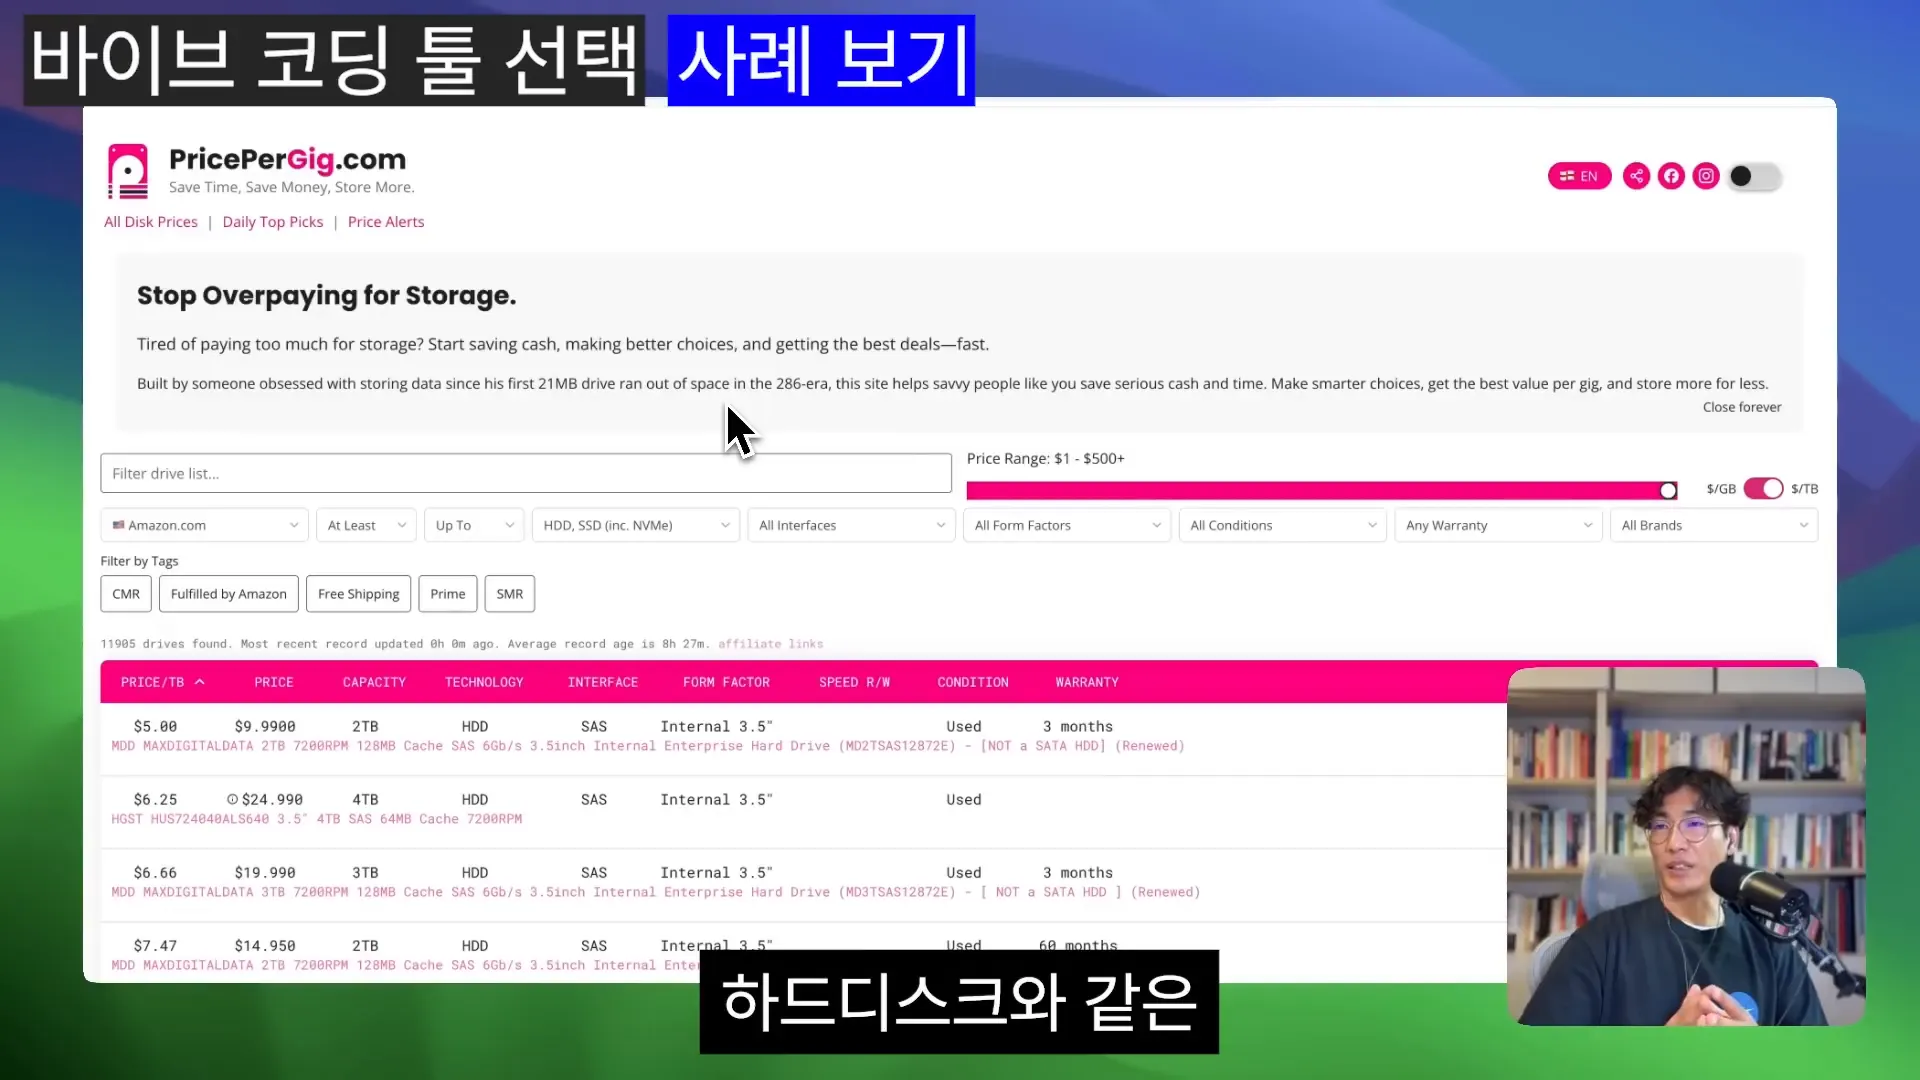1920x1080 pixels.
Task: Click the PricePerGig hard drive logo icon
Action: coord(128,171)
